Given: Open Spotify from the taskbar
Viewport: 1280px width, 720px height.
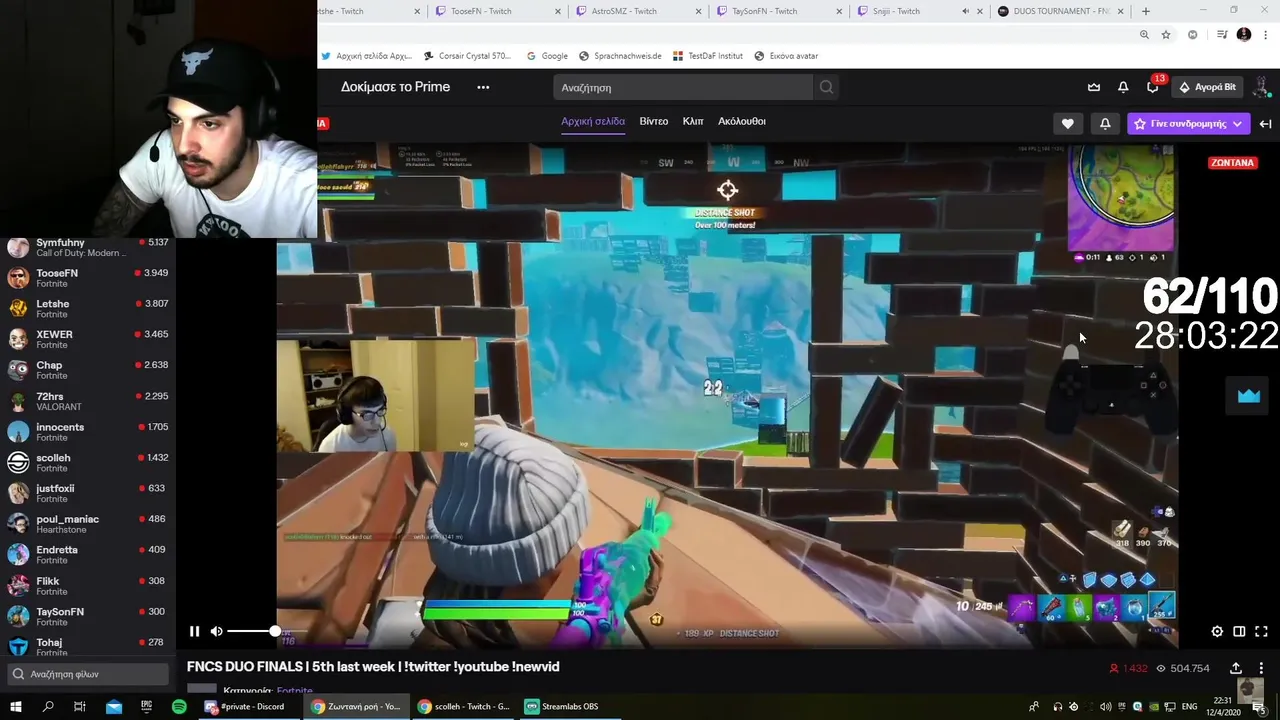Looking at the screenshot, I should coord(179,706).
